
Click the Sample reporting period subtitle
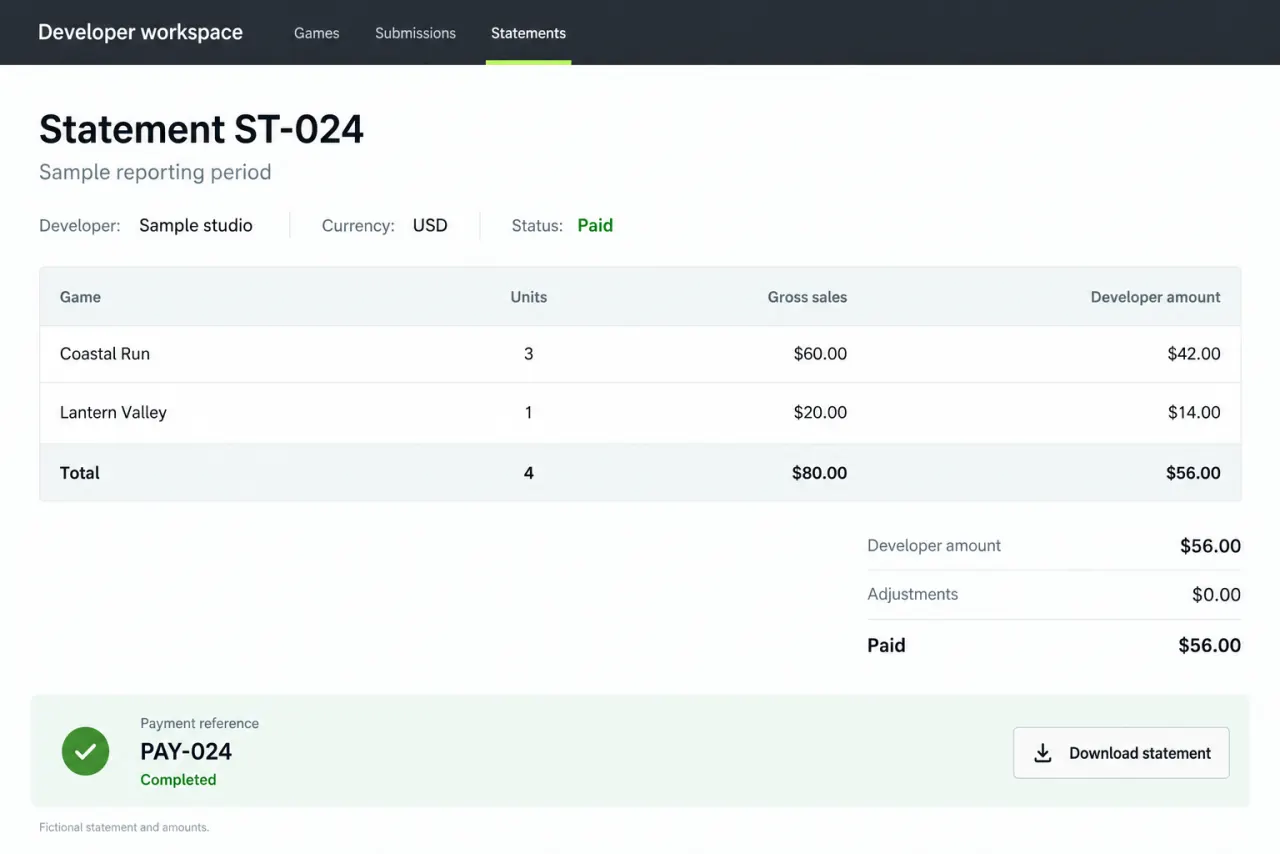155,172
